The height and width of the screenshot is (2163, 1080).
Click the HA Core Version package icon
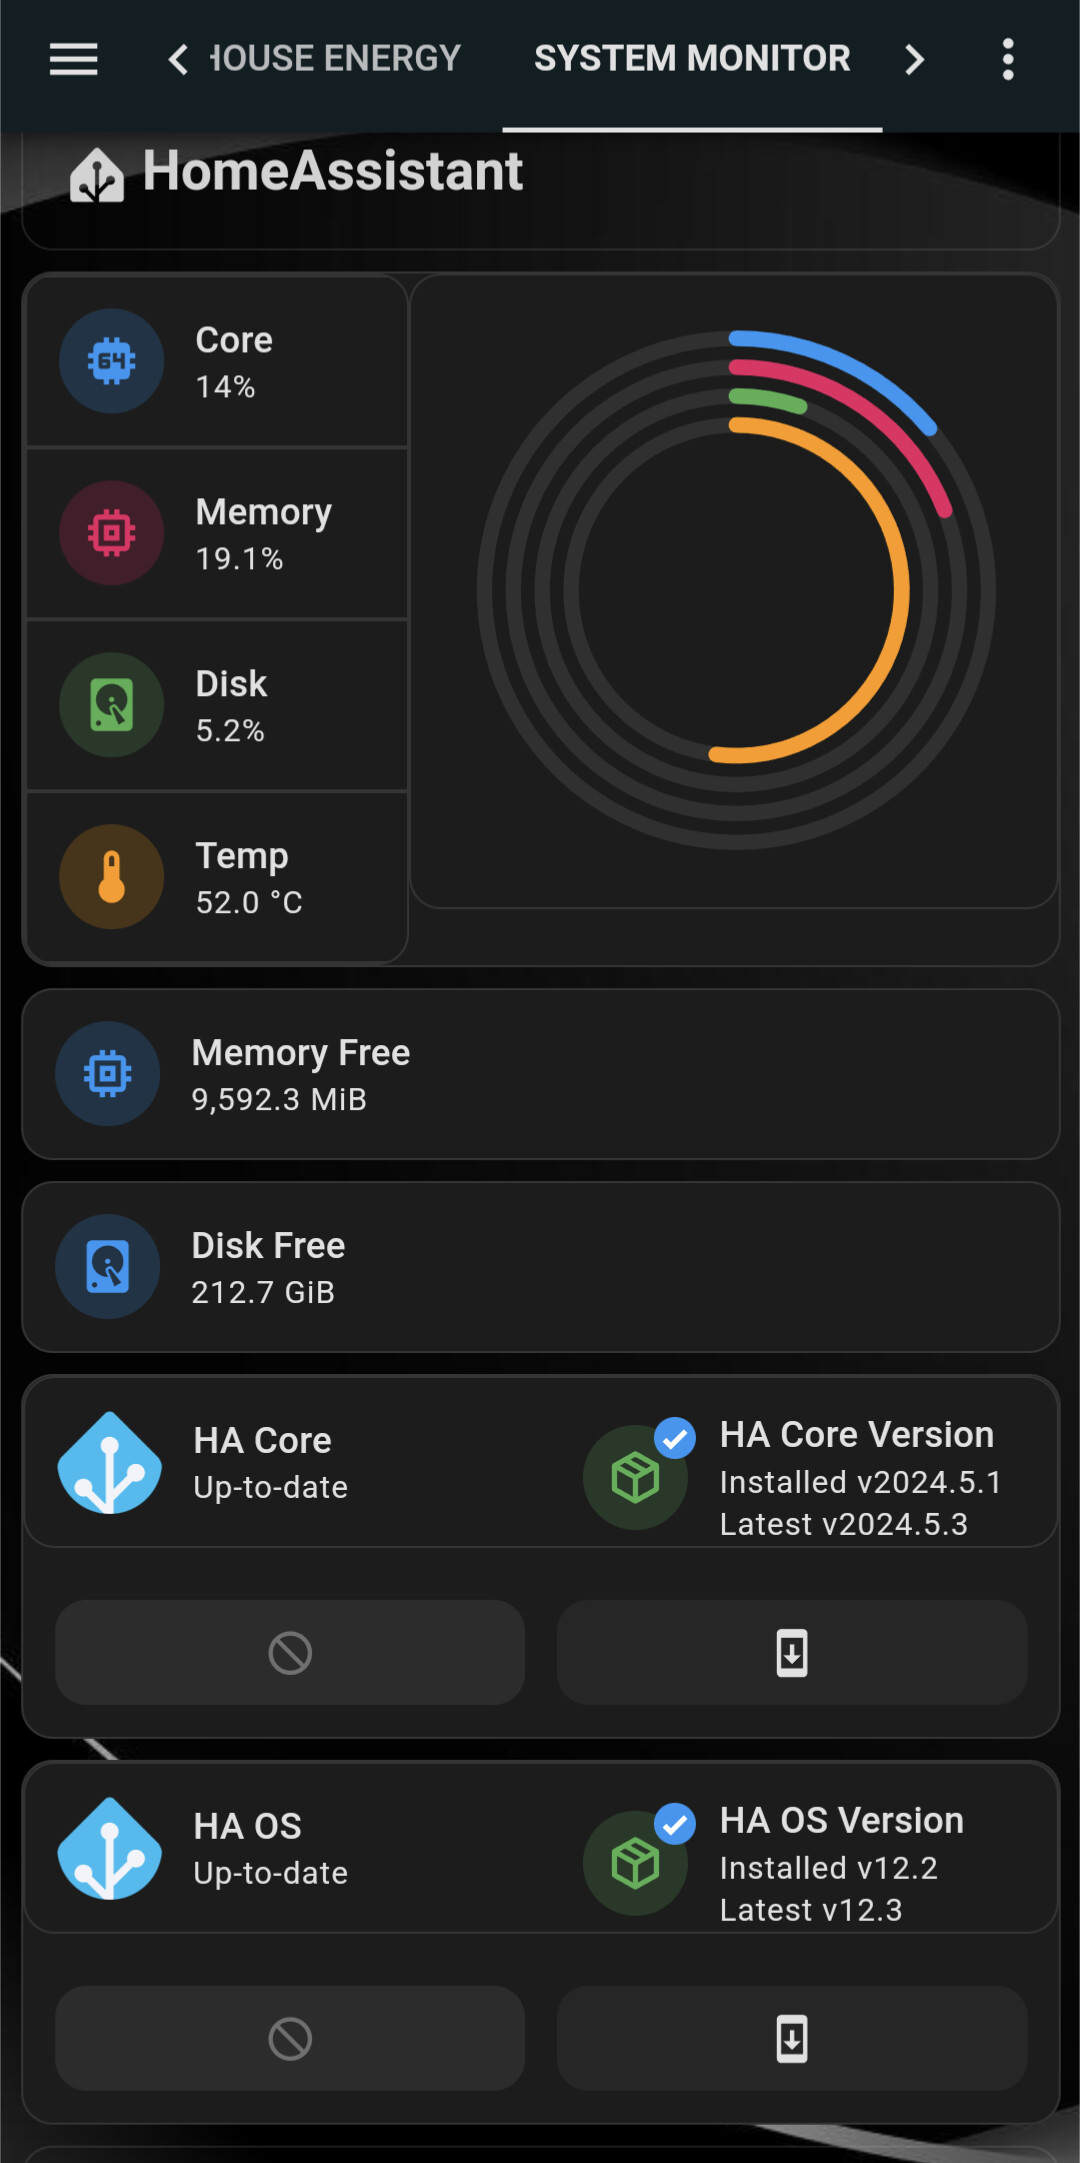coord(636,1478)
